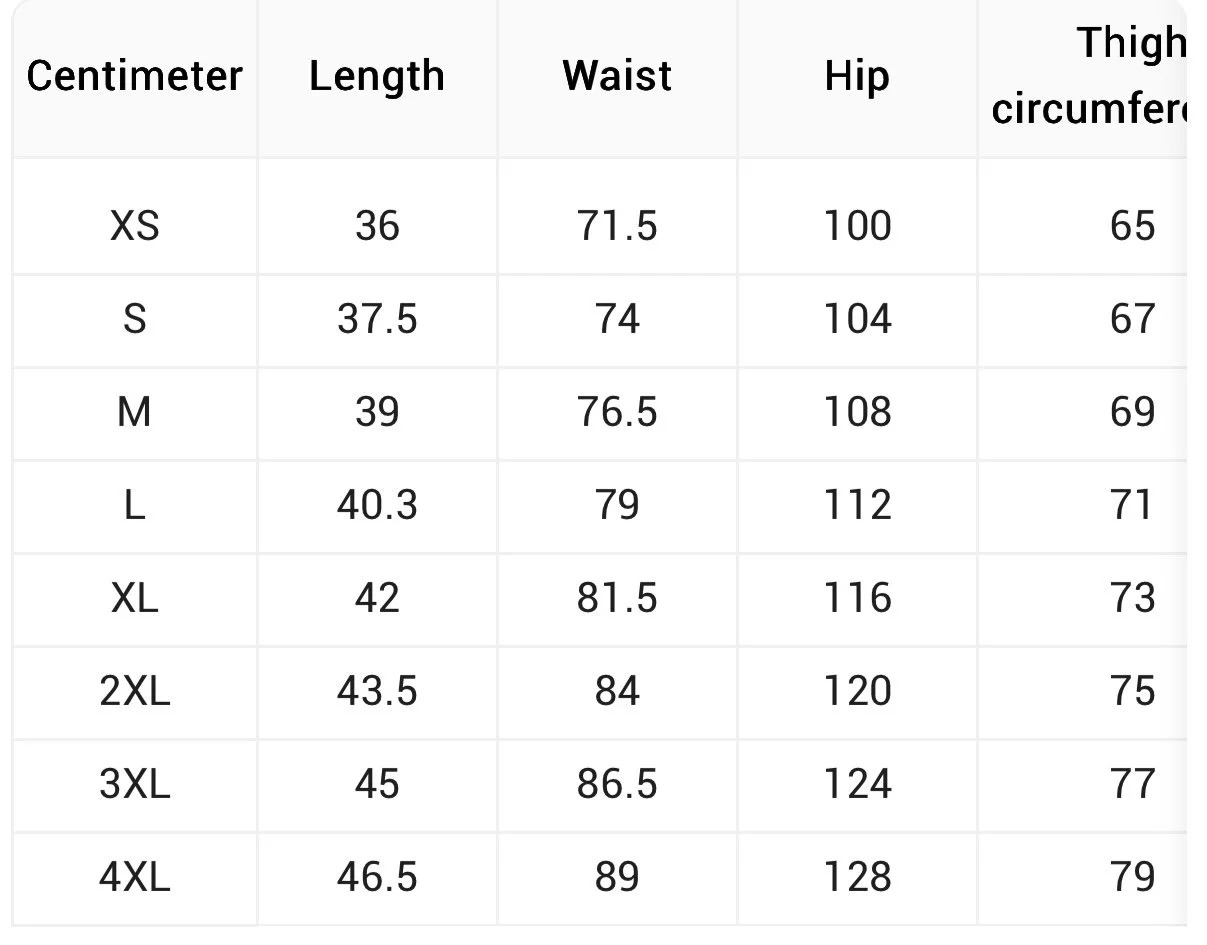Click the thigh value 79 for 4XL
The width and height of the screenshot is (1207, 945).
tap(1133, 877)
